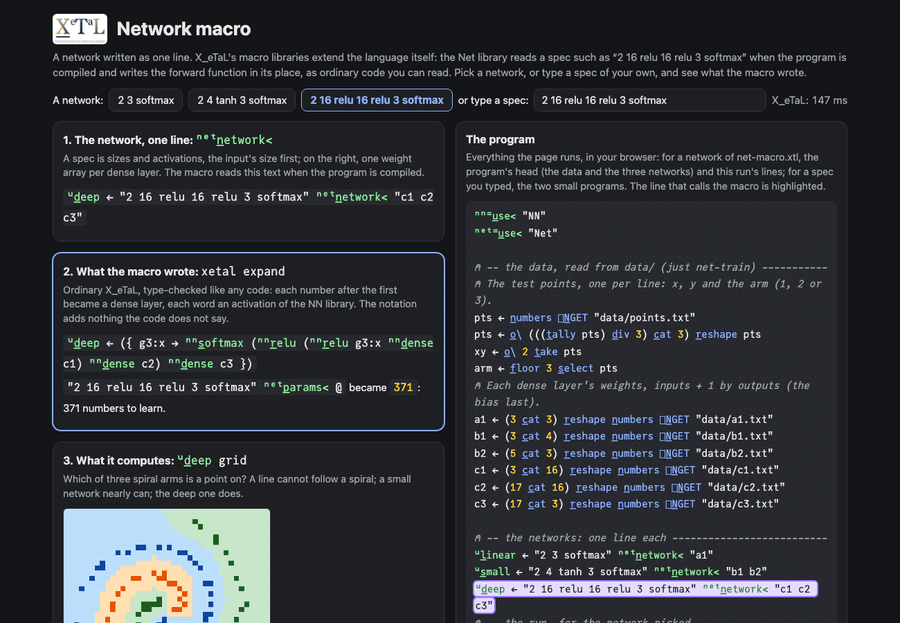900x623 pixels.
Task: Select the "xetal expand" command text
Action: 243,271
